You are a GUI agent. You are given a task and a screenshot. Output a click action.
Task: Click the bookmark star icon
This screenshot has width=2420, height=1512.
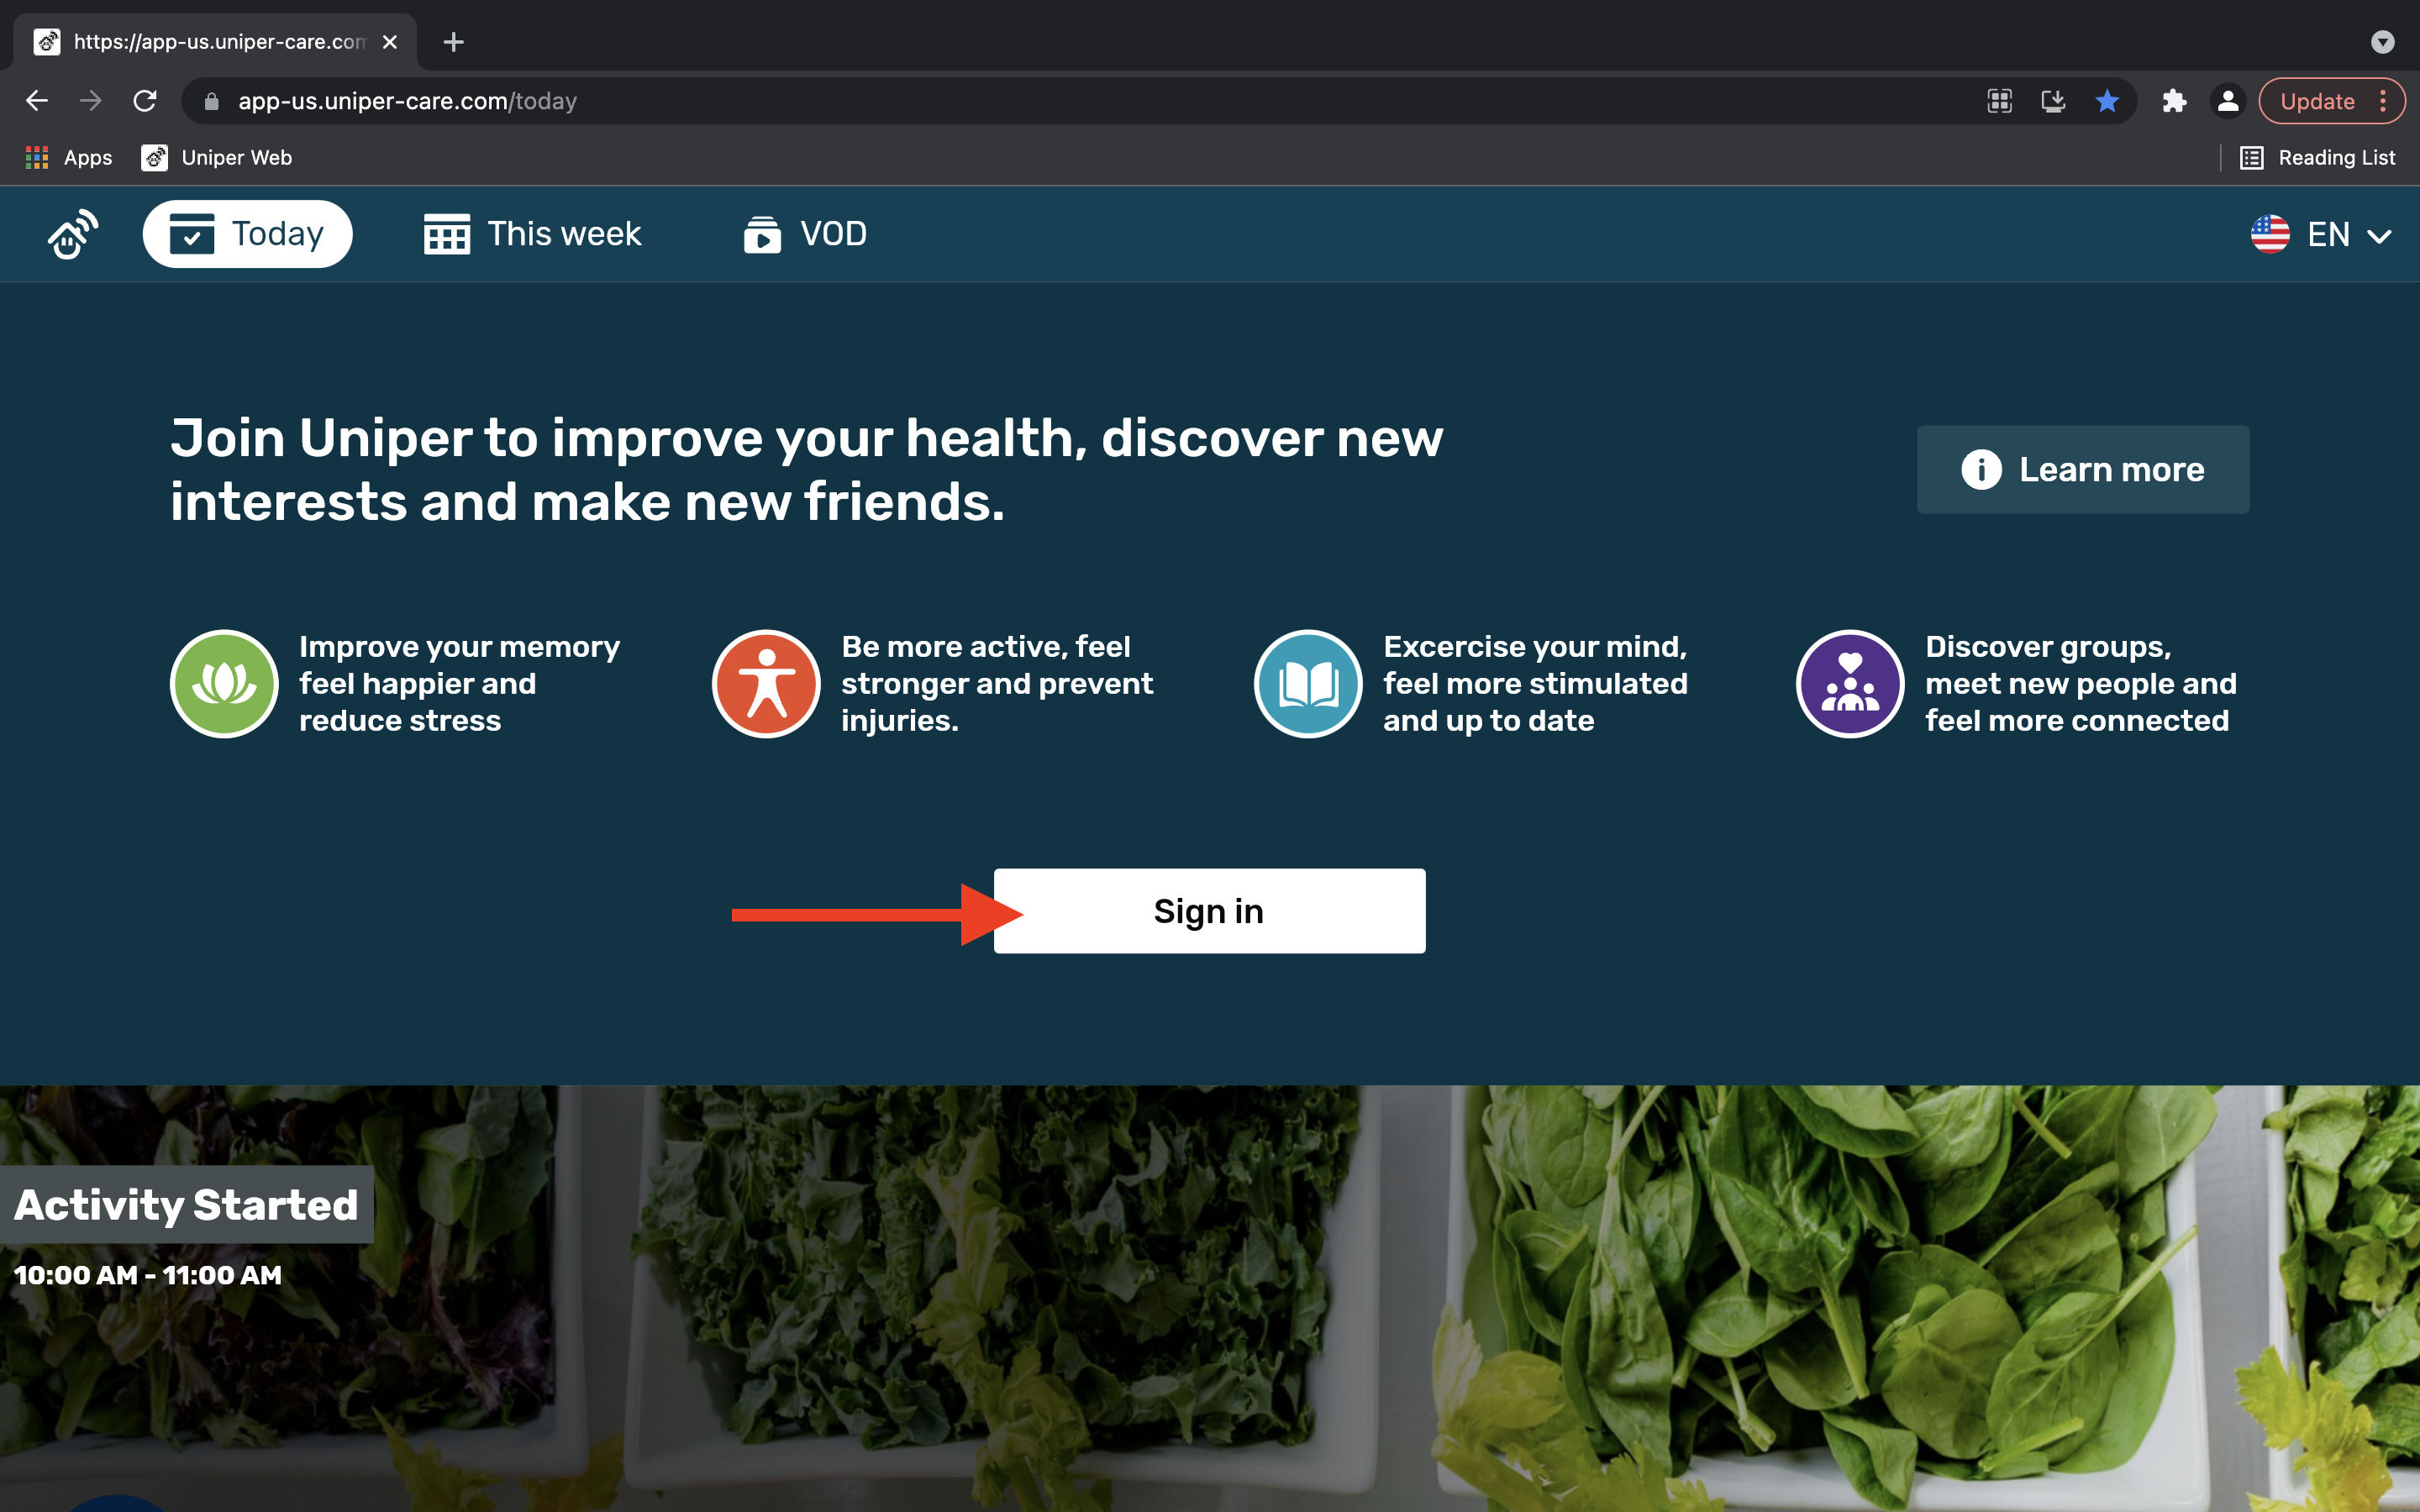pyautogui.click(x=2107, y=101)
